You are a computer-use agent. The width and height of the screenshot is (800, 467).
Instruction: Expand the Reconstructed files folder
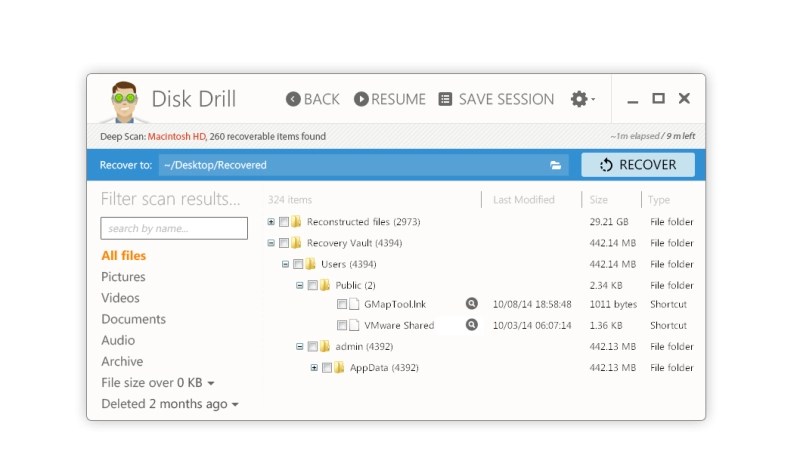pos(271,222)
